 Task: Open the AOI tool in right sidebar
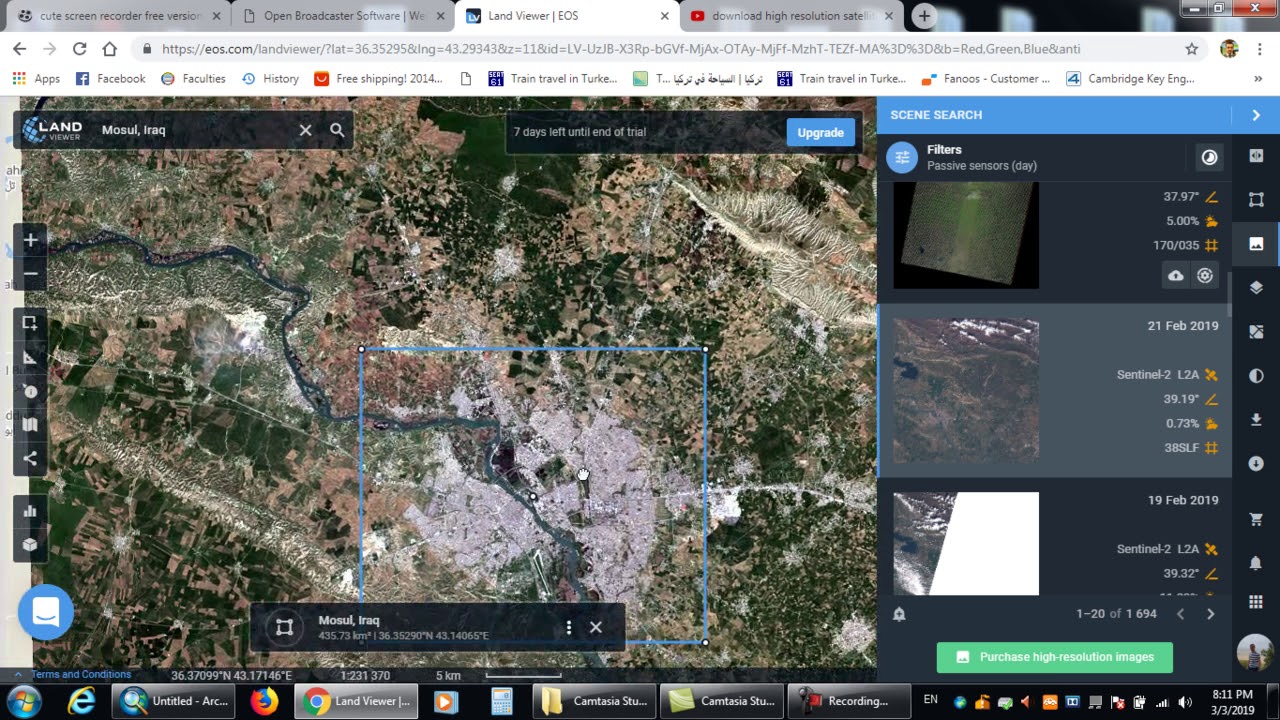(x=1256, y=200)
